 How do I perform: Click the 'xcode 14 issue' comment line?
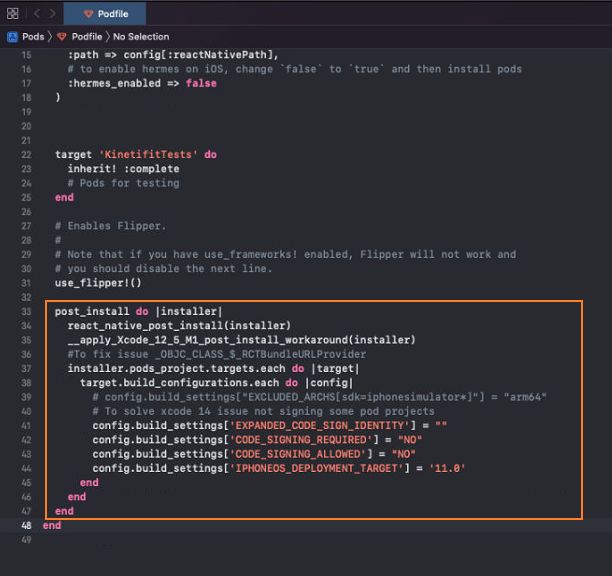[x=263, y=411]
